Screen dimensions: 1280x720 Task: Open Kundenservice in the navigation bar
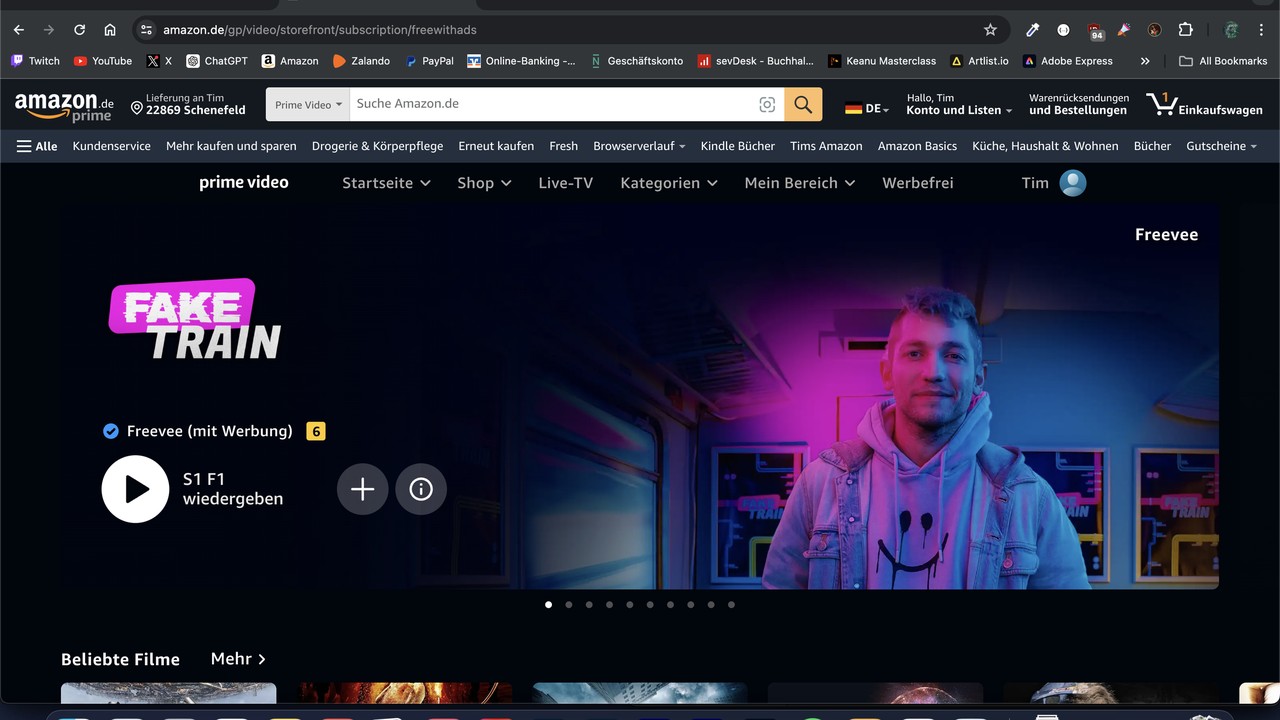point(111,146)
